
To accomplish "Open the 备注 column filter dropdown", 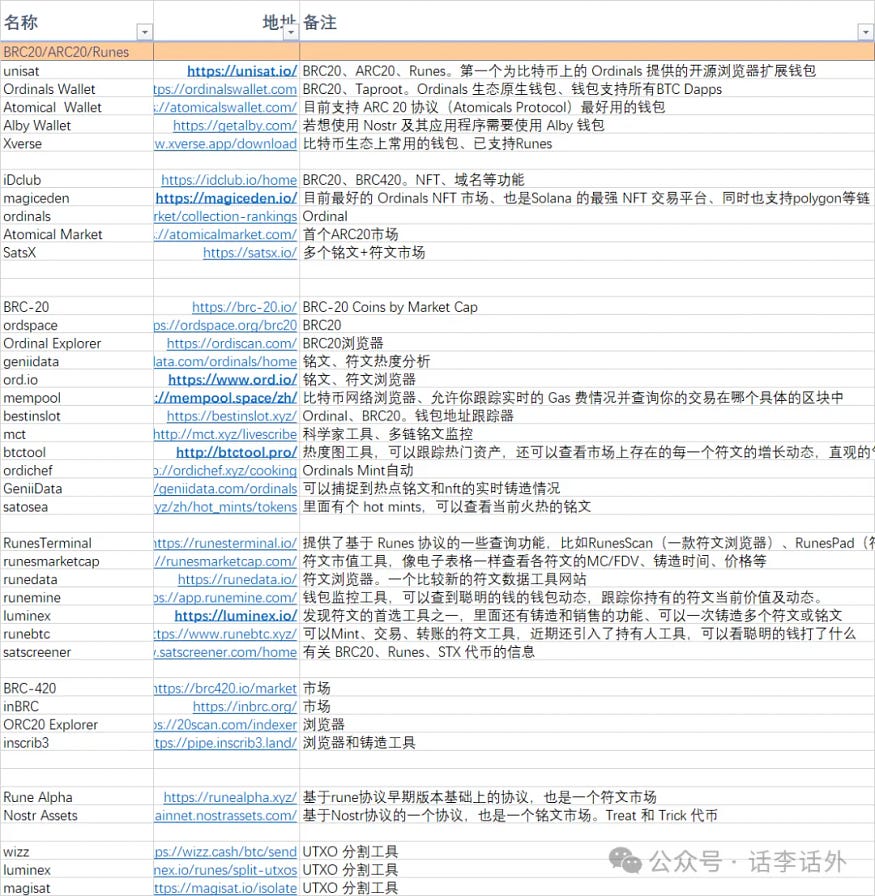I will [866, 32].
